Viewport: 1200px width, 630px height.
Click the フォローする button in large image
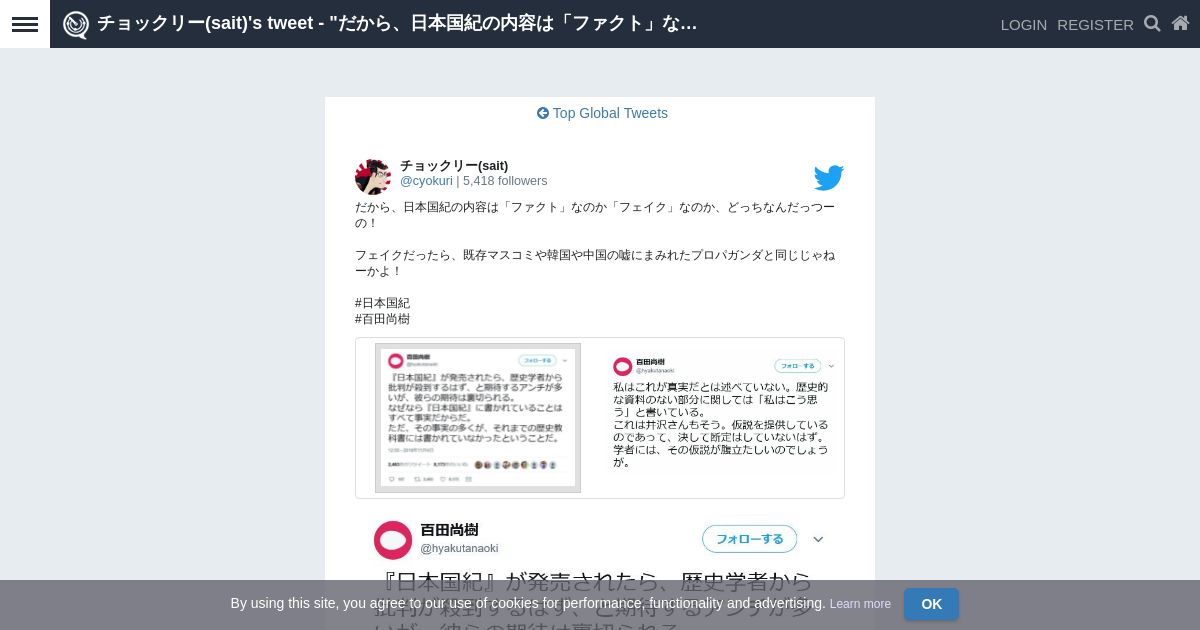pos(749,539)
